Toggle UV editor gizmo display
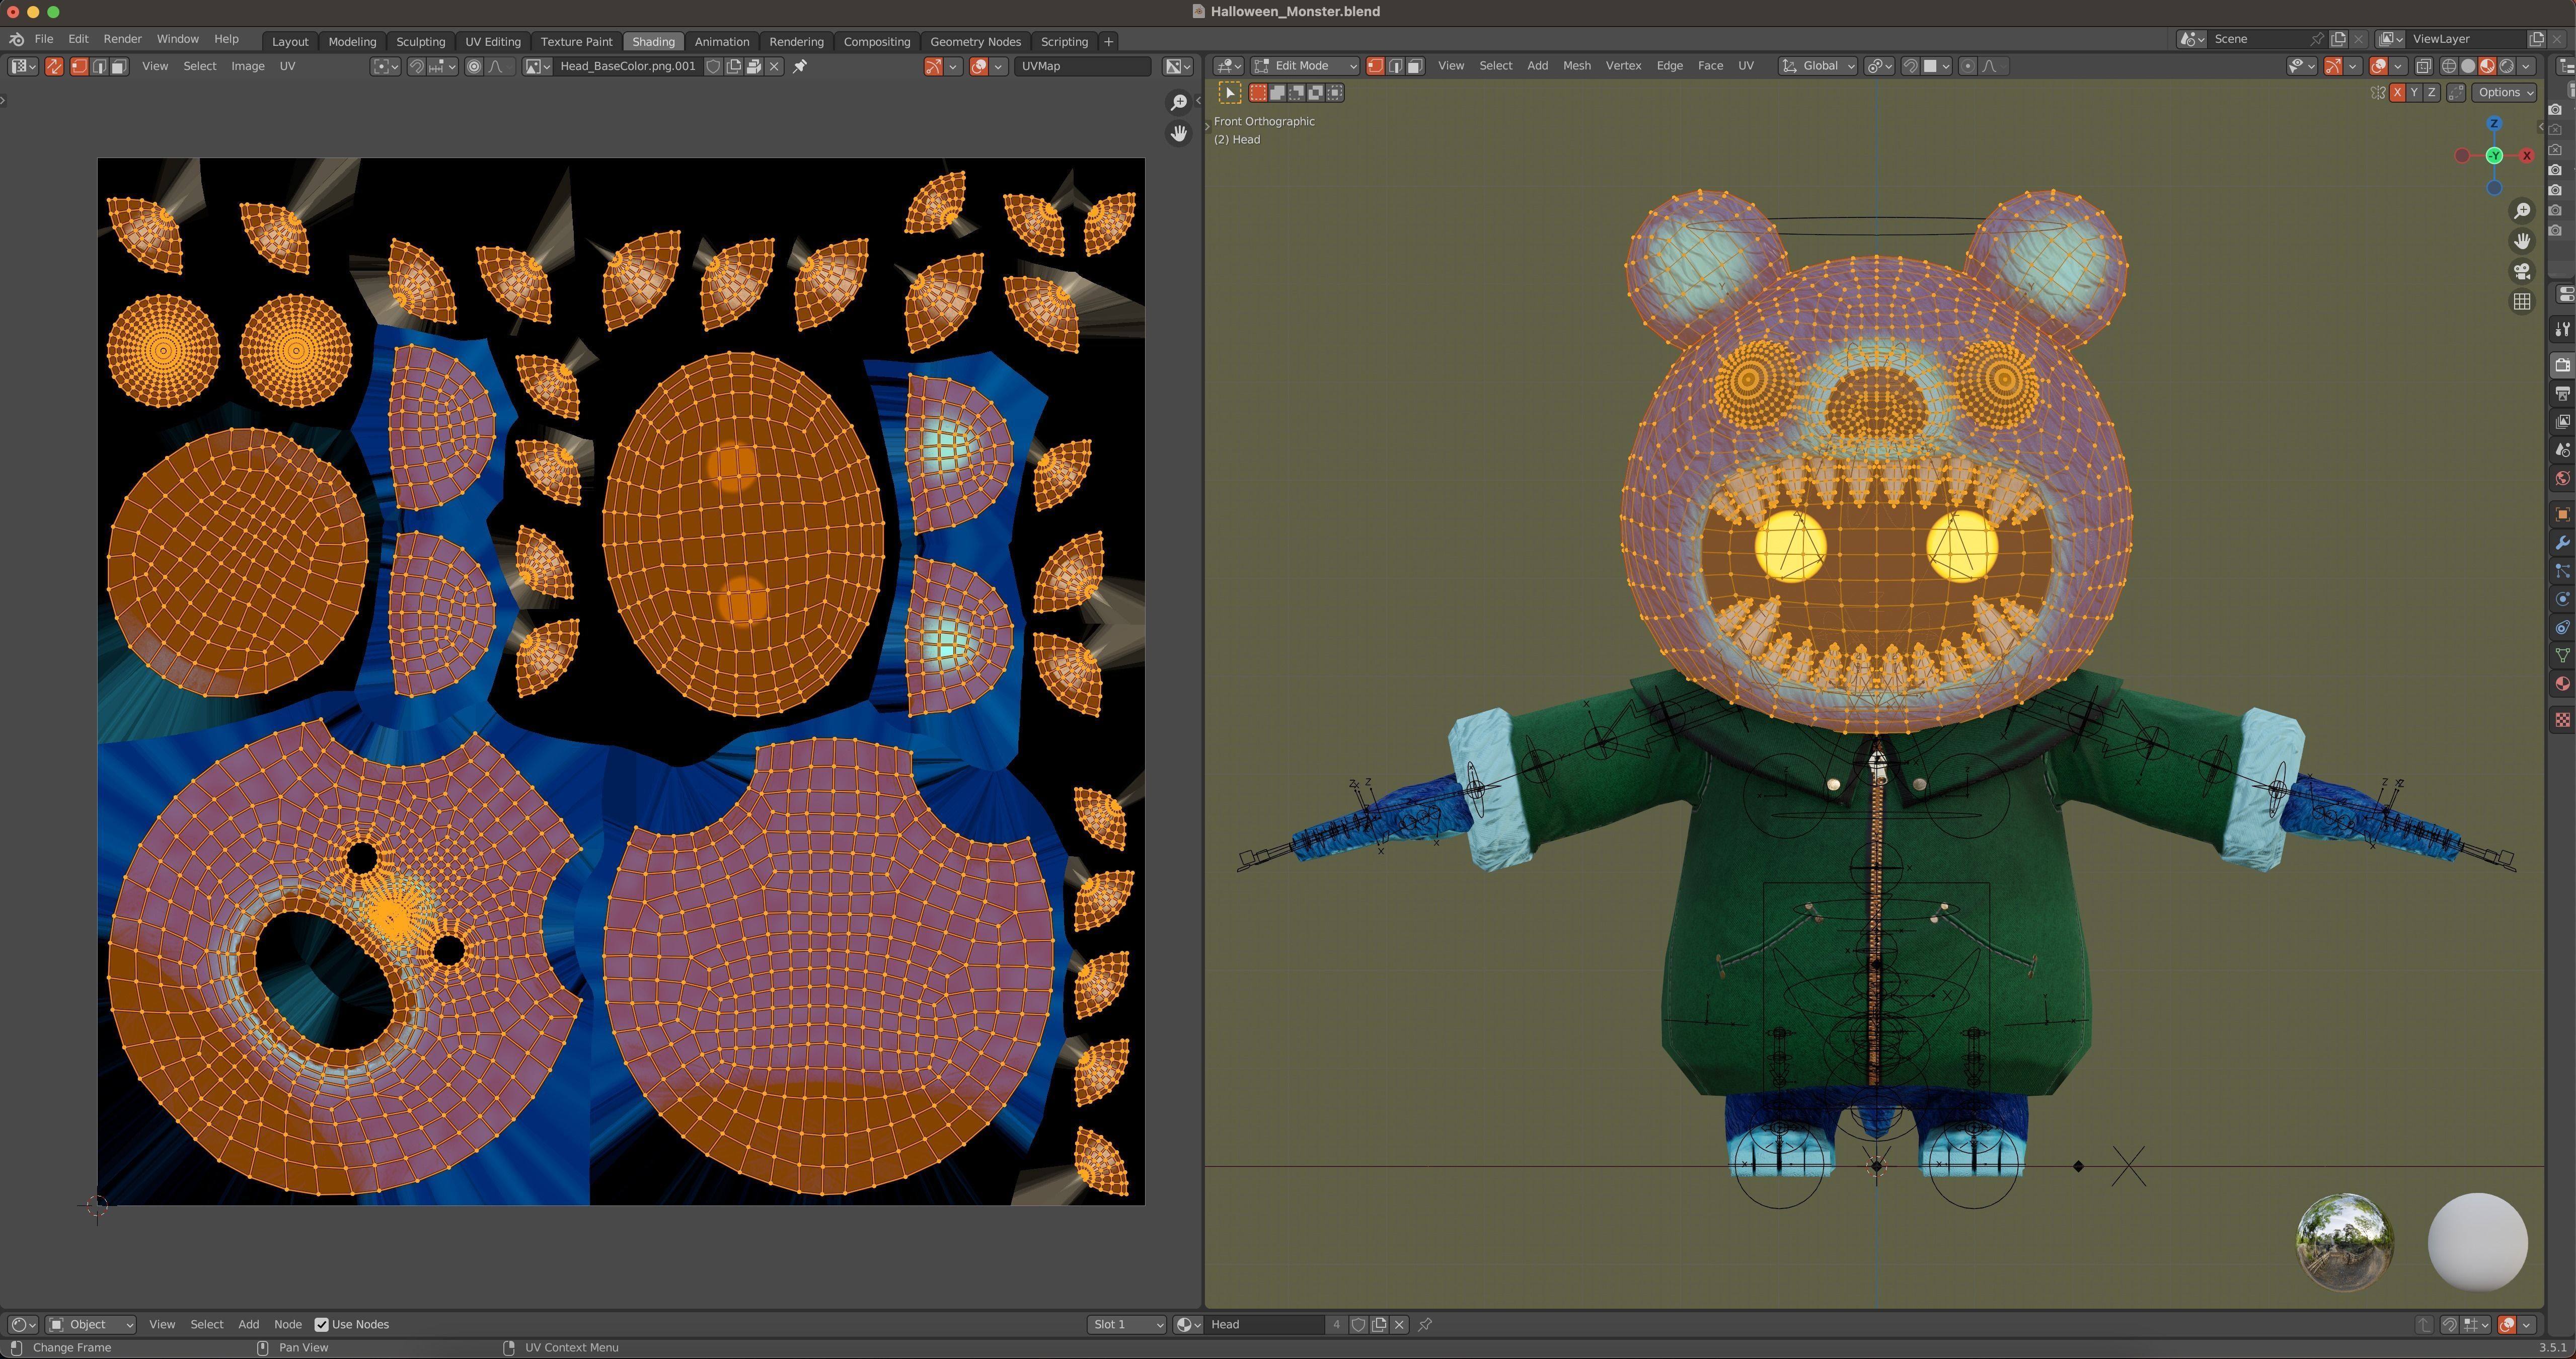This screenshot has width=2576, height=1359. (932, 66)
